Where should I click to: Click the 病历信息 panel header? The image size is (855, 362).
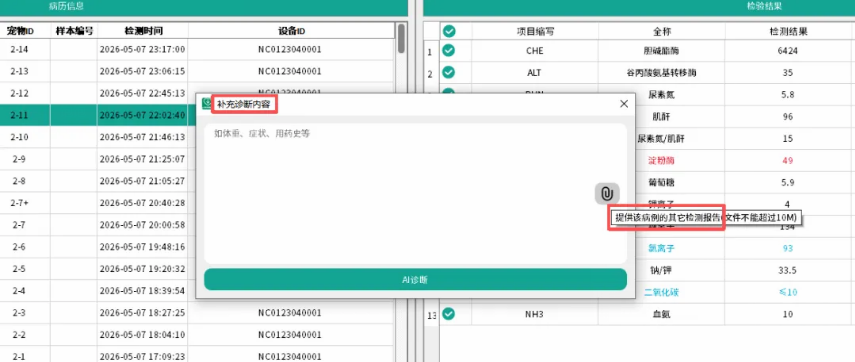click(x=66, y=7)
